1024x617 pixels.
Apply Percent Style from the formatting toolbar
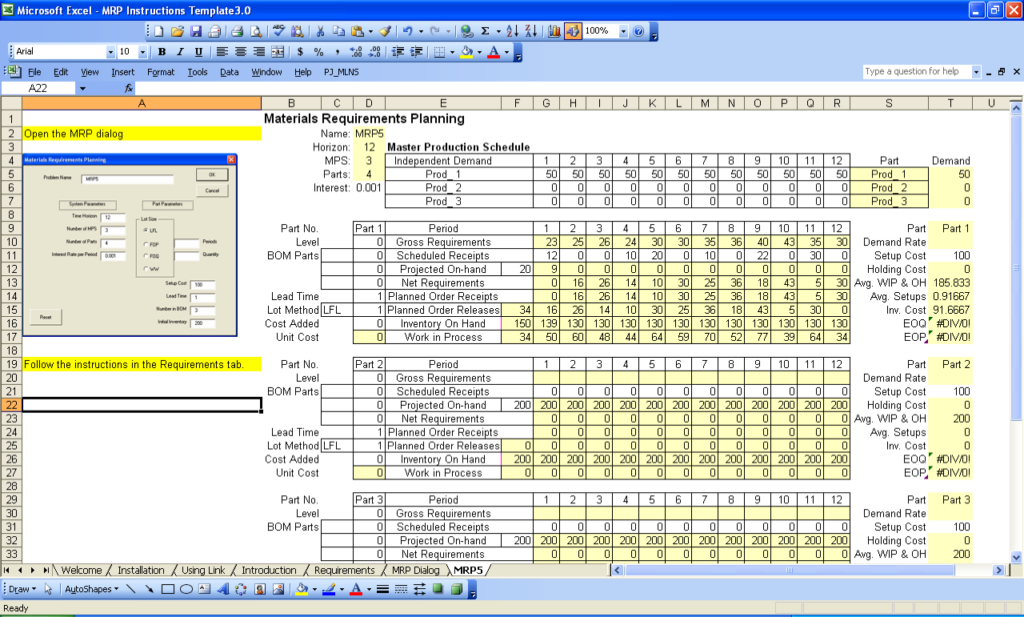(x=317, y=52)
